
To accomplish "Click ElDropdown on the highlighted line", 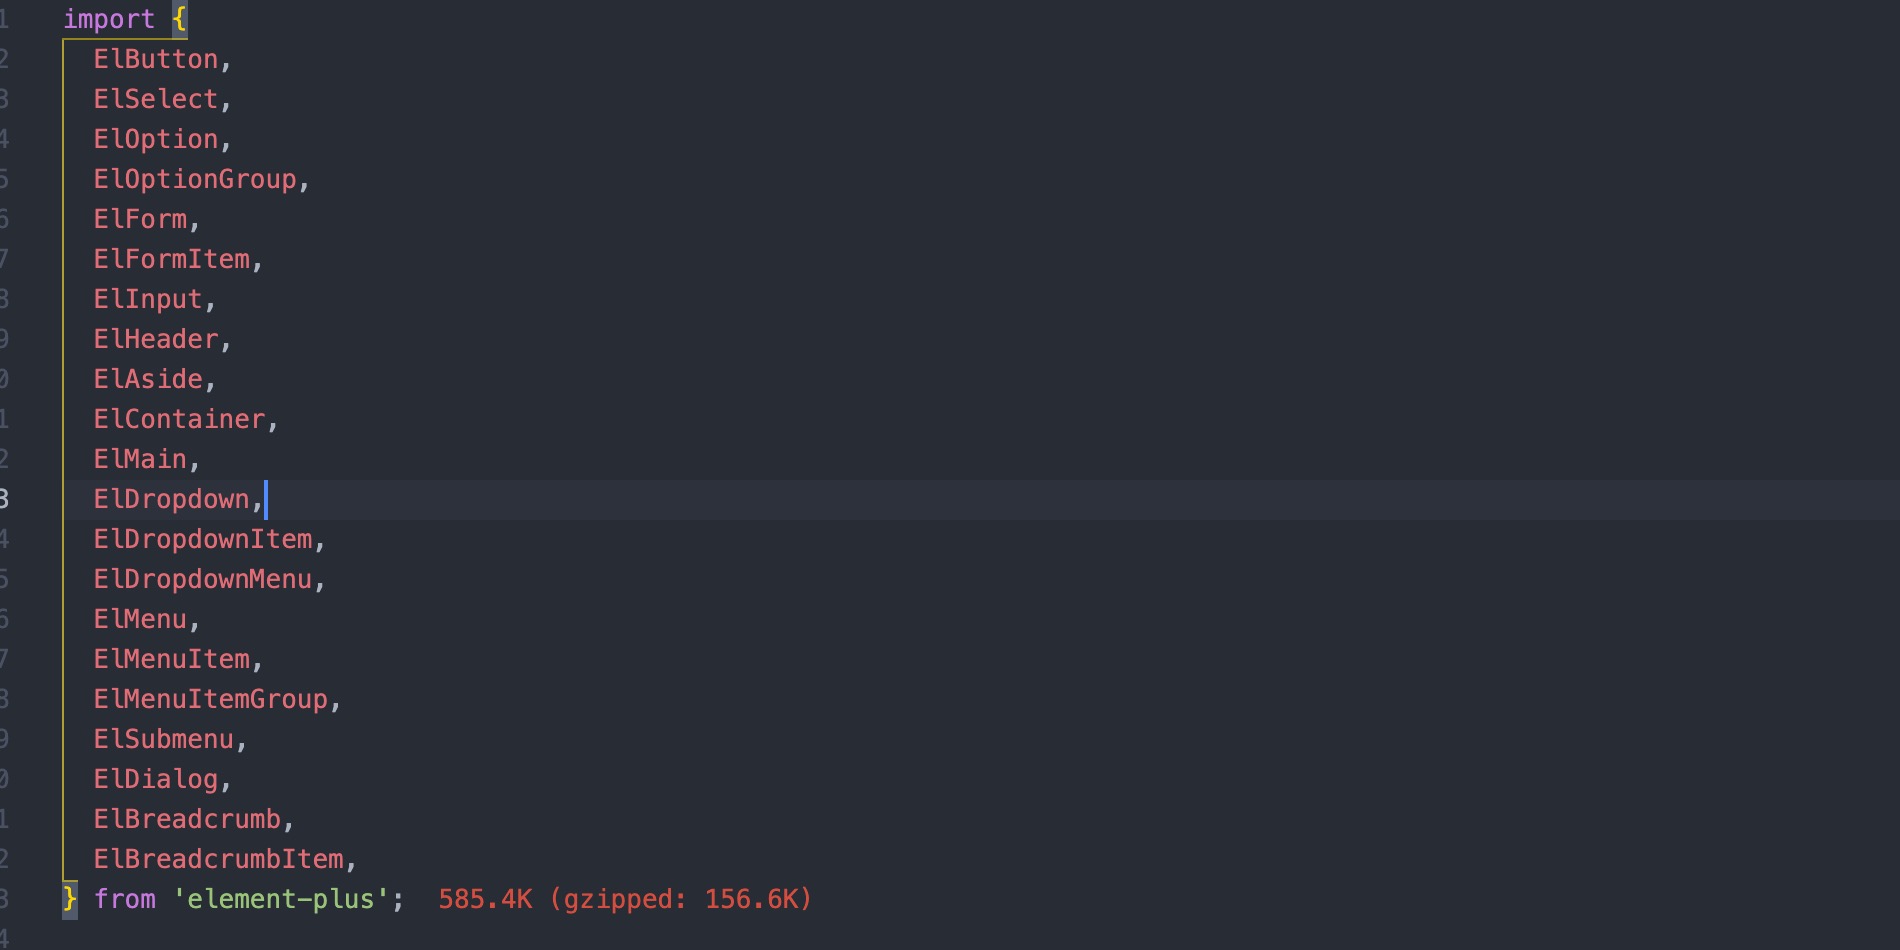I will 171,499.
